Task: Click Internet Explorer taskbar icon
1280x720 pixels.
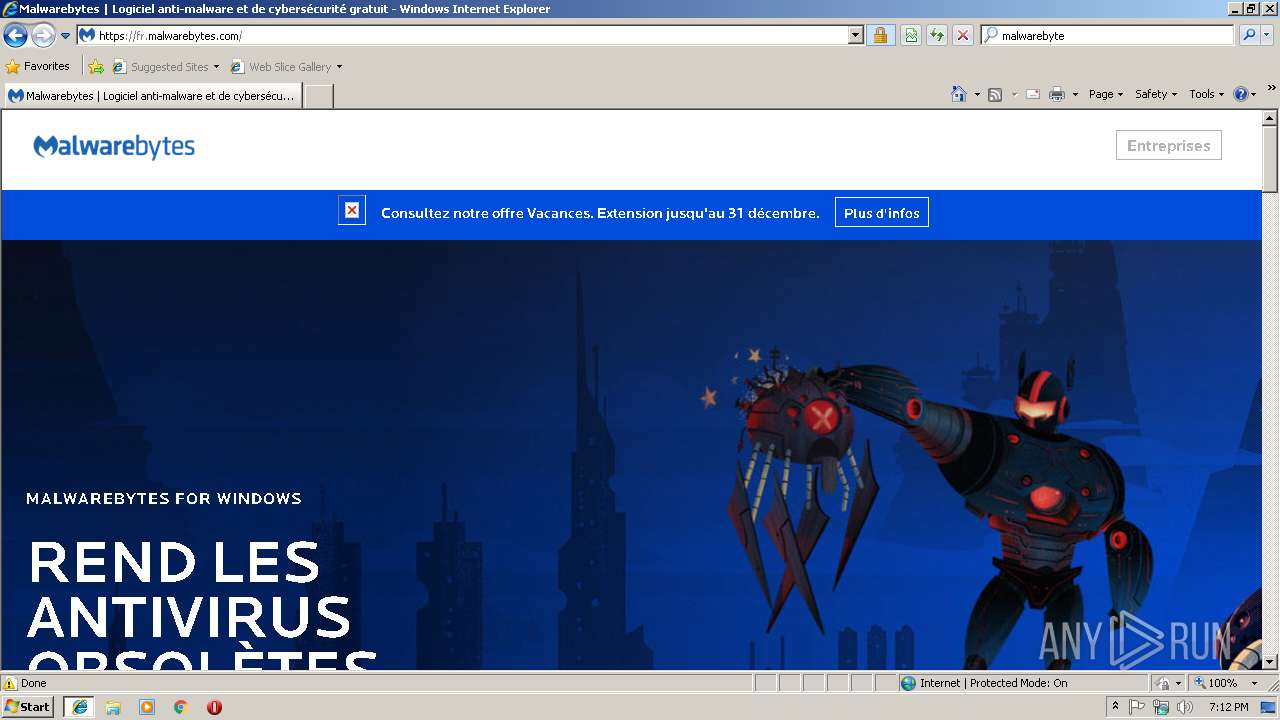Action: [79, 706]
